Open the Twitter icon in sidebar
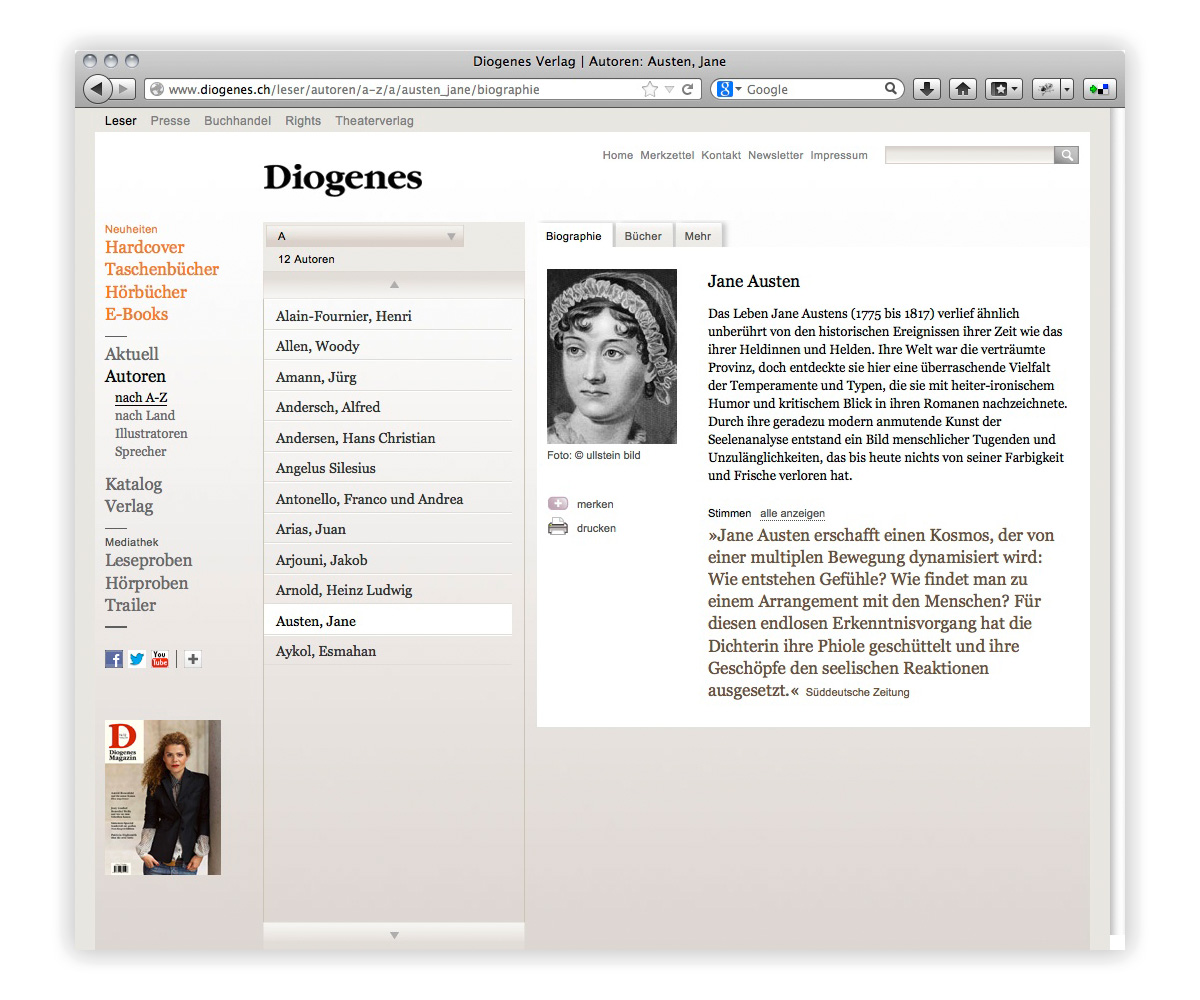The width and height of the screenshot is (1200, 1000). [137, 659]
